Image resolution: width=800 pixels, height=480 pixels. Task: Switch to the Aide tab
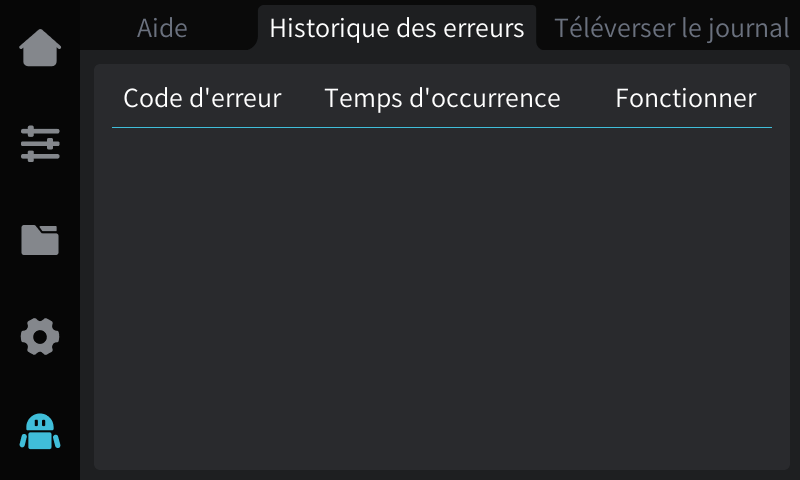coord(162,28)
